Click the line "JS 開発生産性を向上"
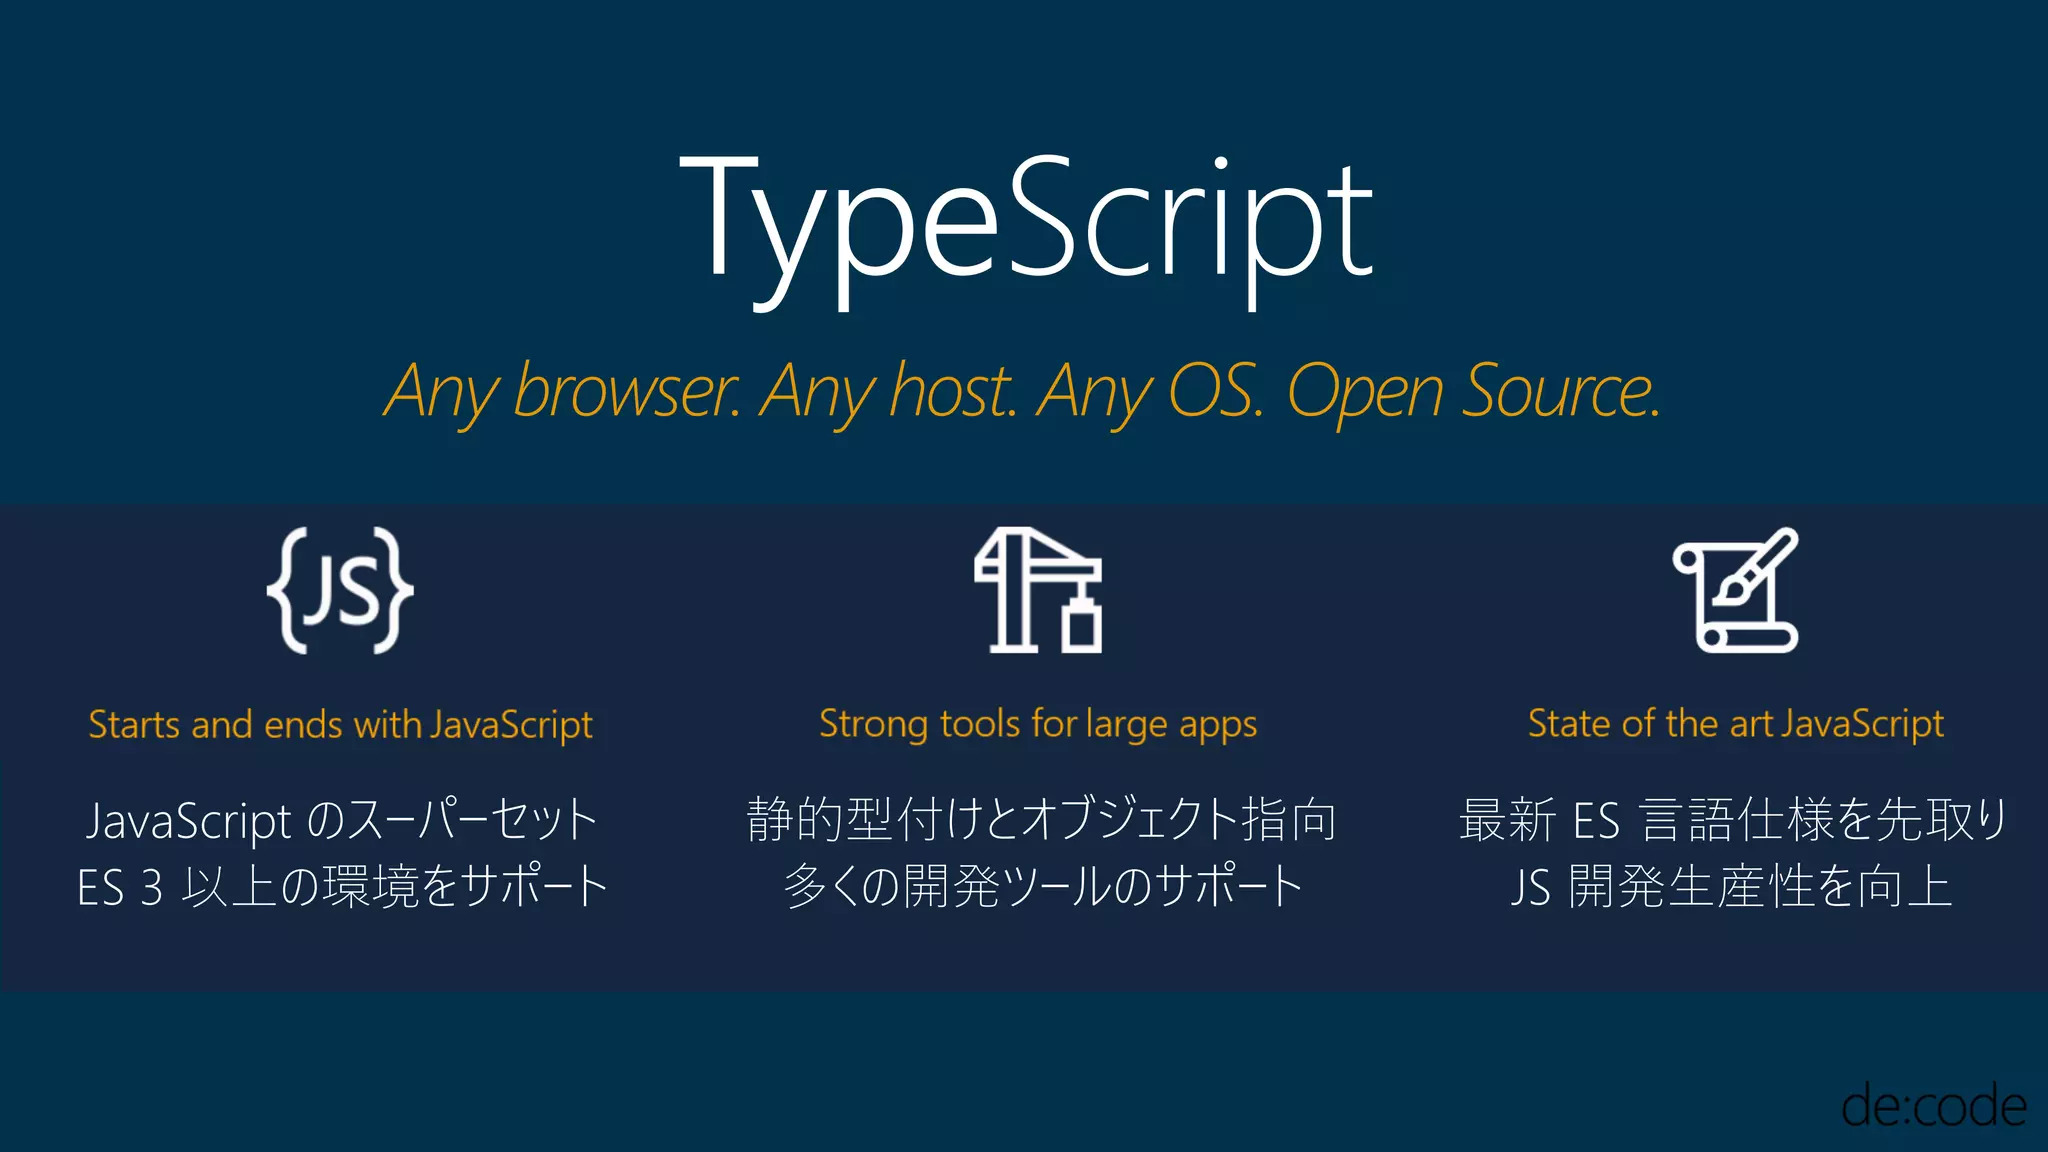Viewport: 2048px width, 1152px height. tap(1731, 886)
